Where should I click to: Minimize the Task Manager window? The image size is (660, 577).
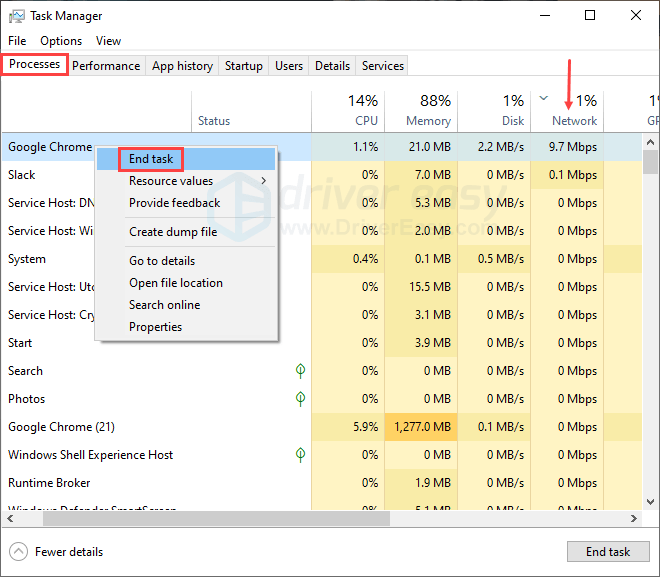click(x=545, y=16)
